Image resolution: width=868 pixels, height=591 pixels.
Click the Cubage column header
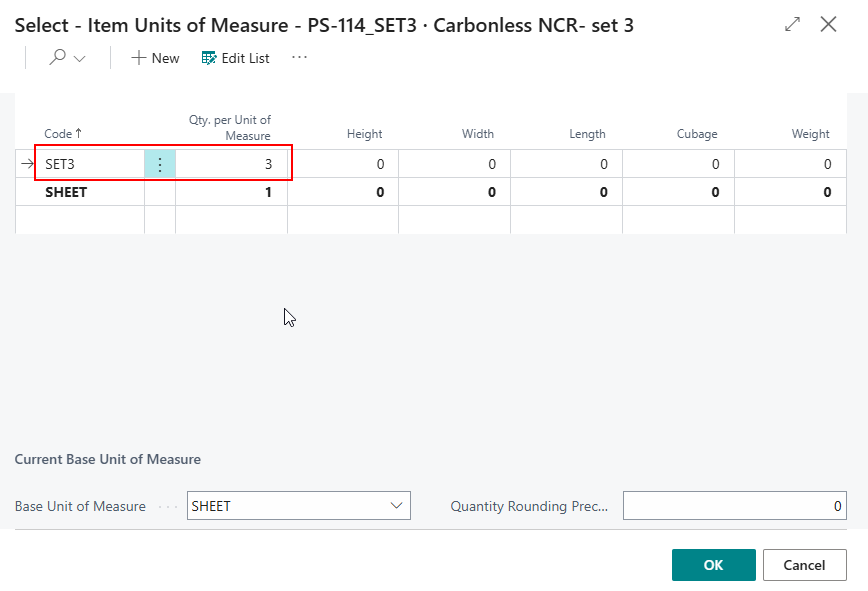(x=697, y=133)
